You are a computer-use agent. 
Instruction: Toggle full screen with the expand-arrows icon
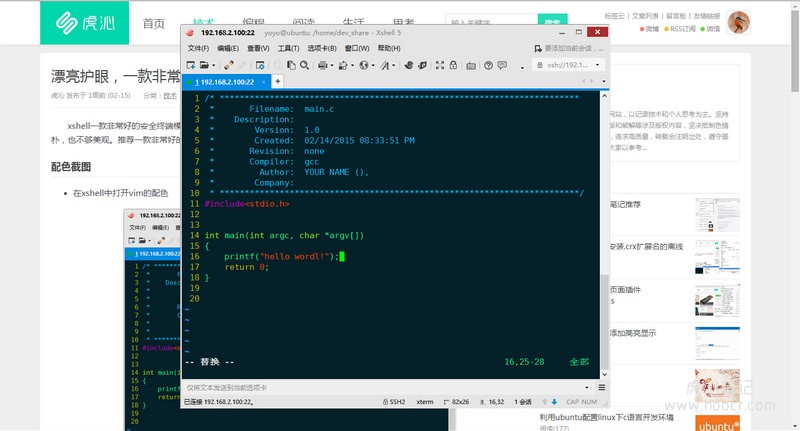[440, 65]
